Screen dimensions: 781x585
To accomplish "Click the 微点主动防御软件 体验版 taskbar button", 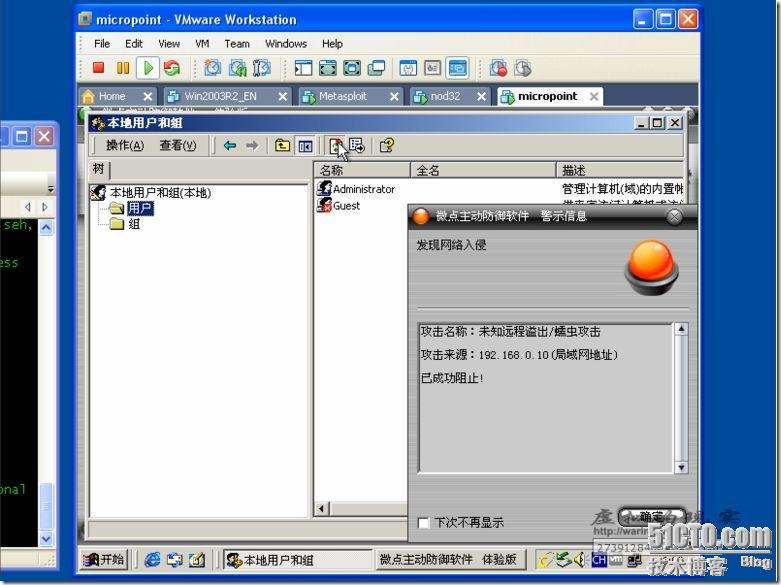I will point(450,560).
